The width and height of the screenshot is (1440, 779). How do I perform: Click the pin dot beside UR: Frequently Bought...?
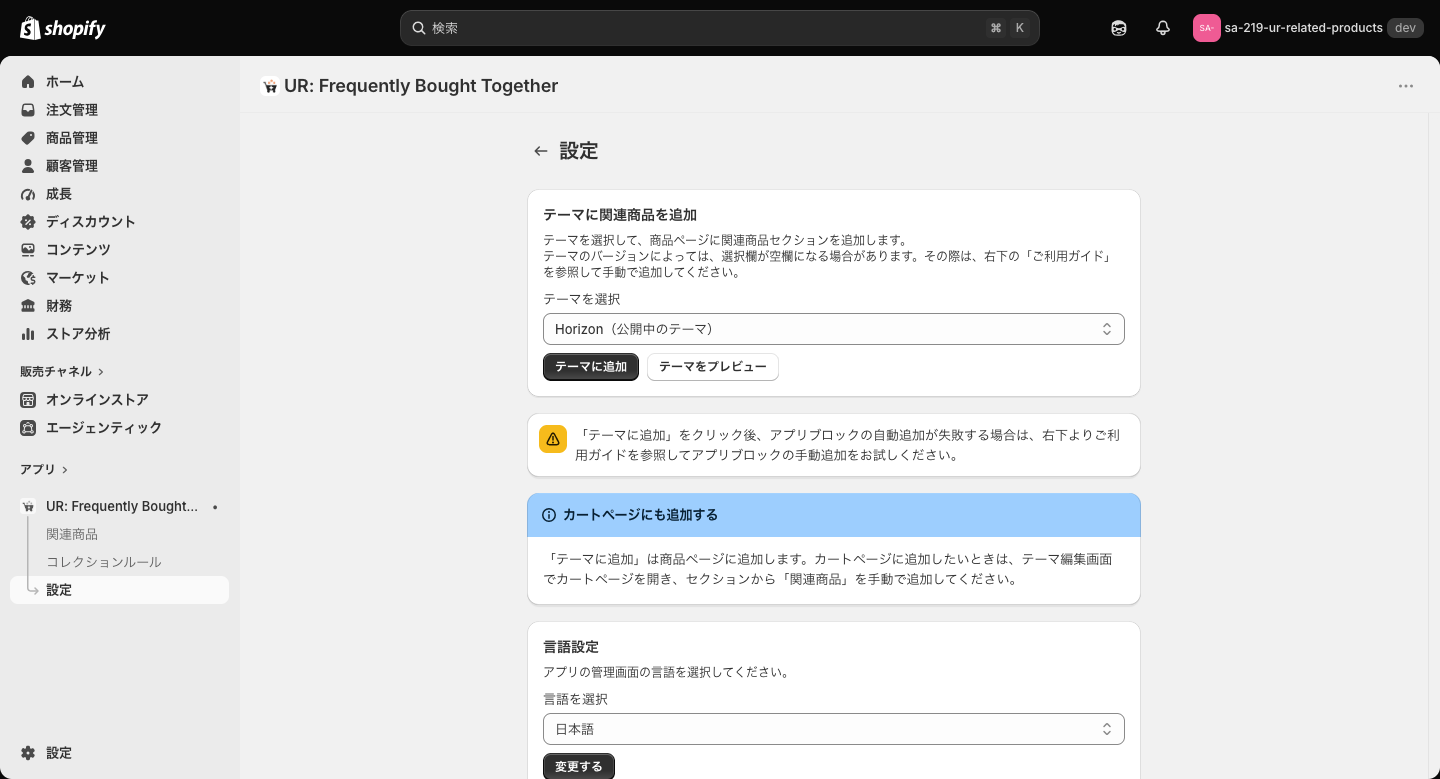tap(215, 507)
